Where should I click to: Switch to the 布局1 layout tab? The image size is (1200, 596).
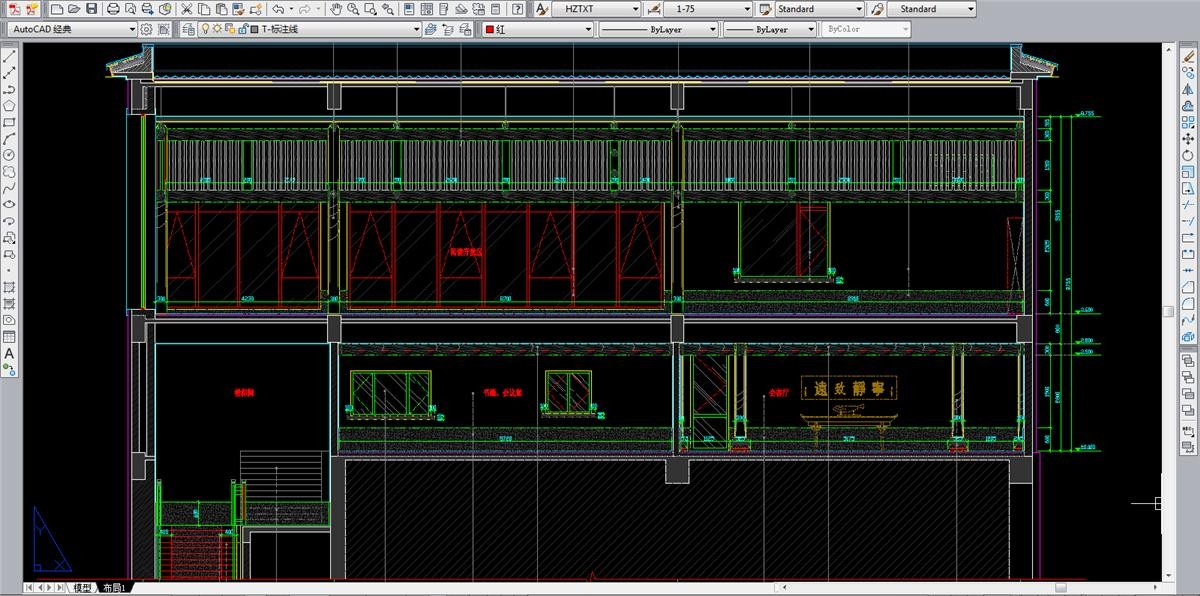(x=114, y=588)
